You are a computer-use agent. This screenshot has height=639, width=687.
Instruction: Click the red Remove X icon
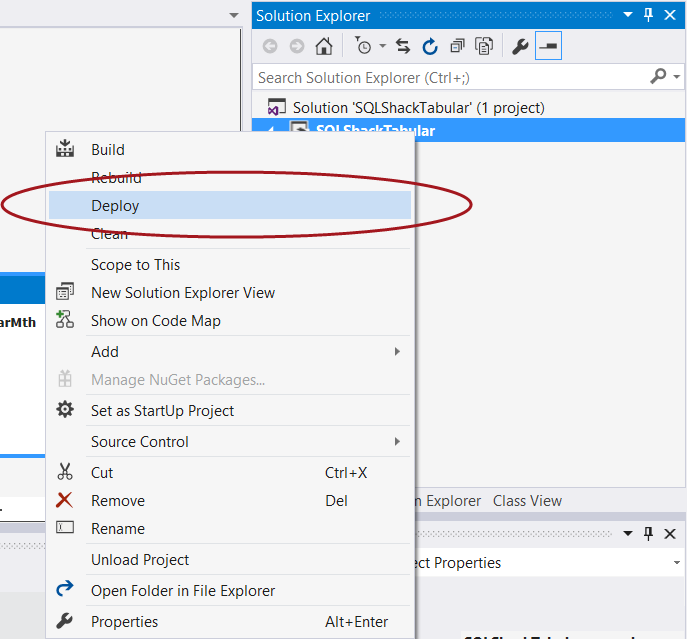click(x=64, y=500)
